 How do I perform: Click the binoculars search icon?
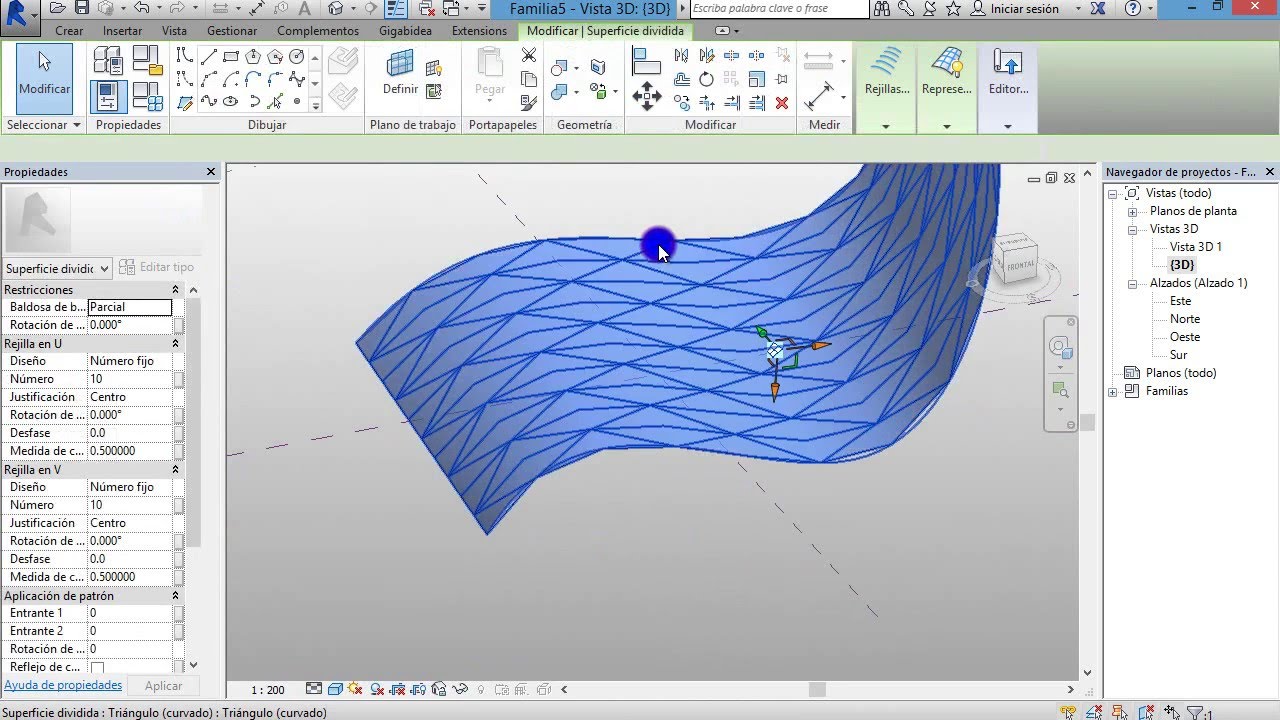pos(882,8)
